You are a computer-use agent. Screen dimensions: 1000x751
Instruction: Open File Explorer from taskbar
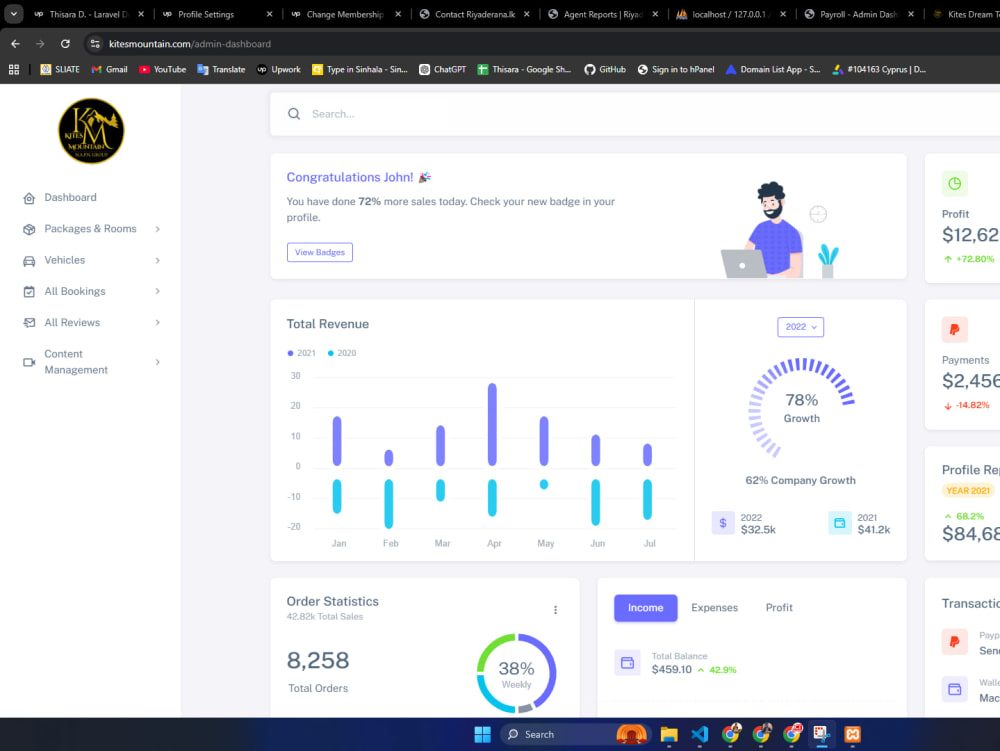pos(668,734)
